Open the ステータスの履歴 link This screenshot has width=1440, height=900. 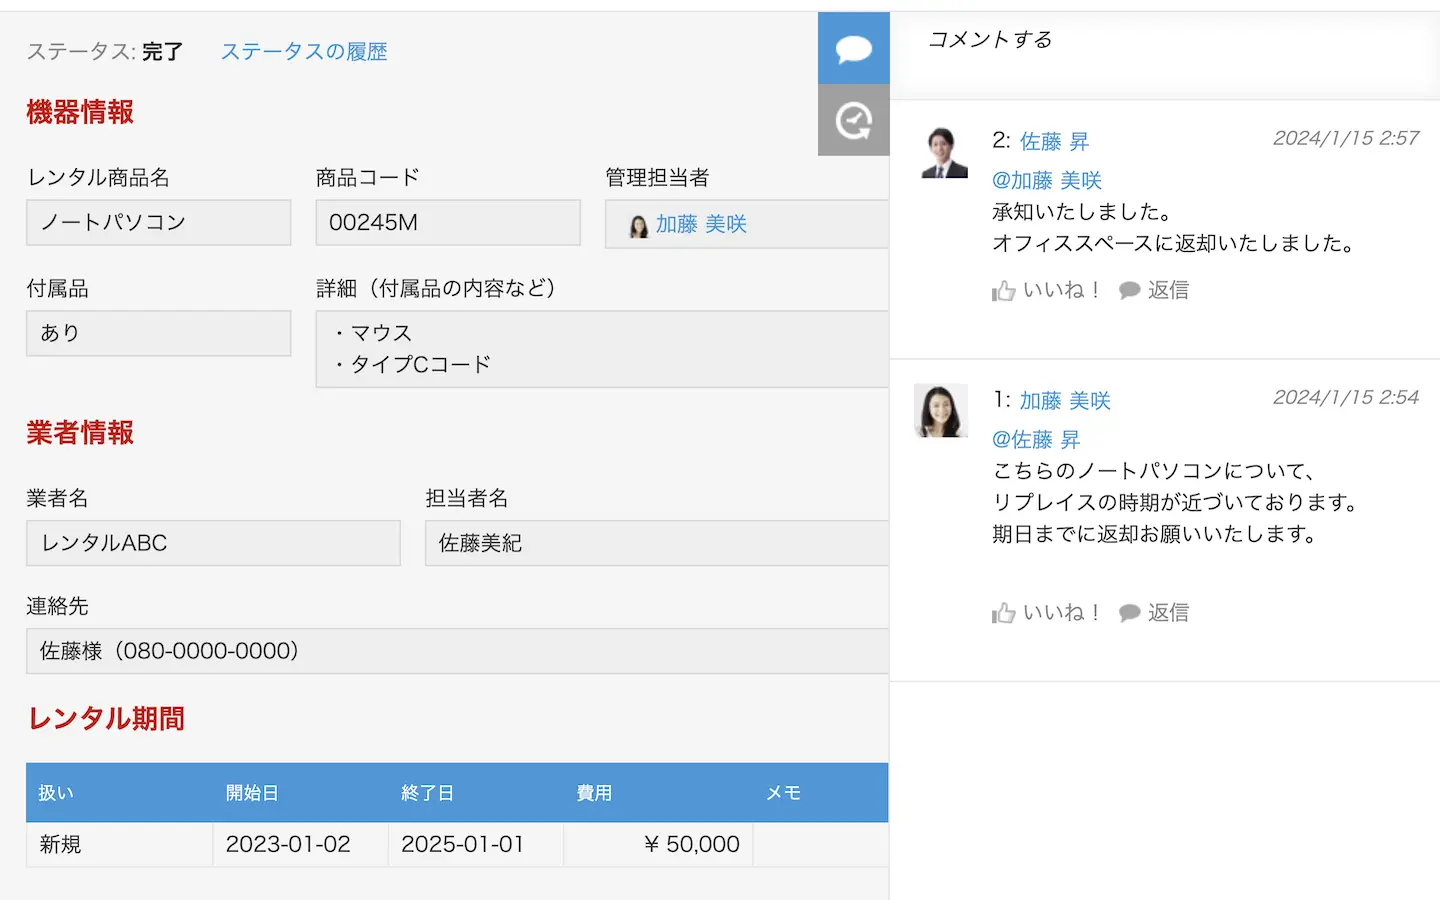tap(303, 52)
